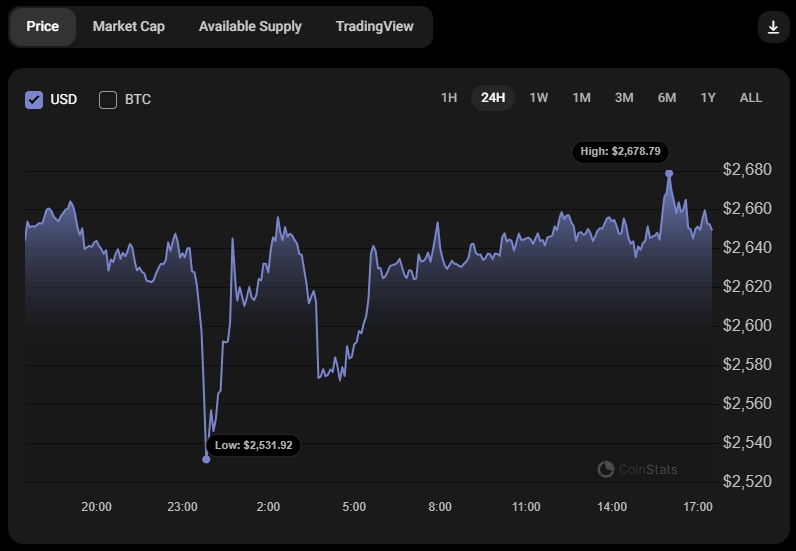Switch to the Market Cap tab
Viewport: 796px width, 551px height.
click(x=129, y=27)
